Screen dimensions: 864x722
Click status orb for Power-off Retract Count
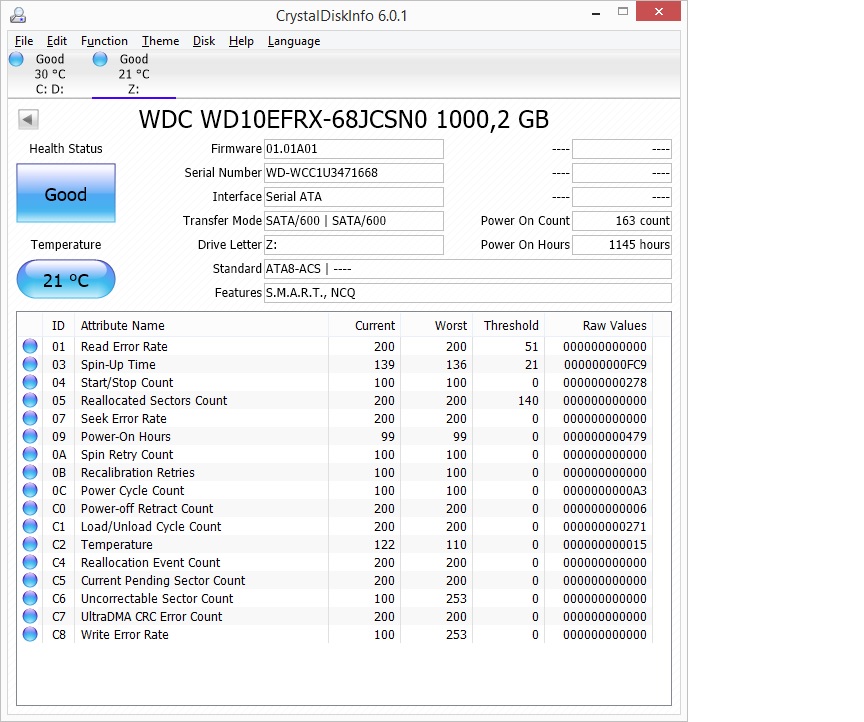(30, 508)
